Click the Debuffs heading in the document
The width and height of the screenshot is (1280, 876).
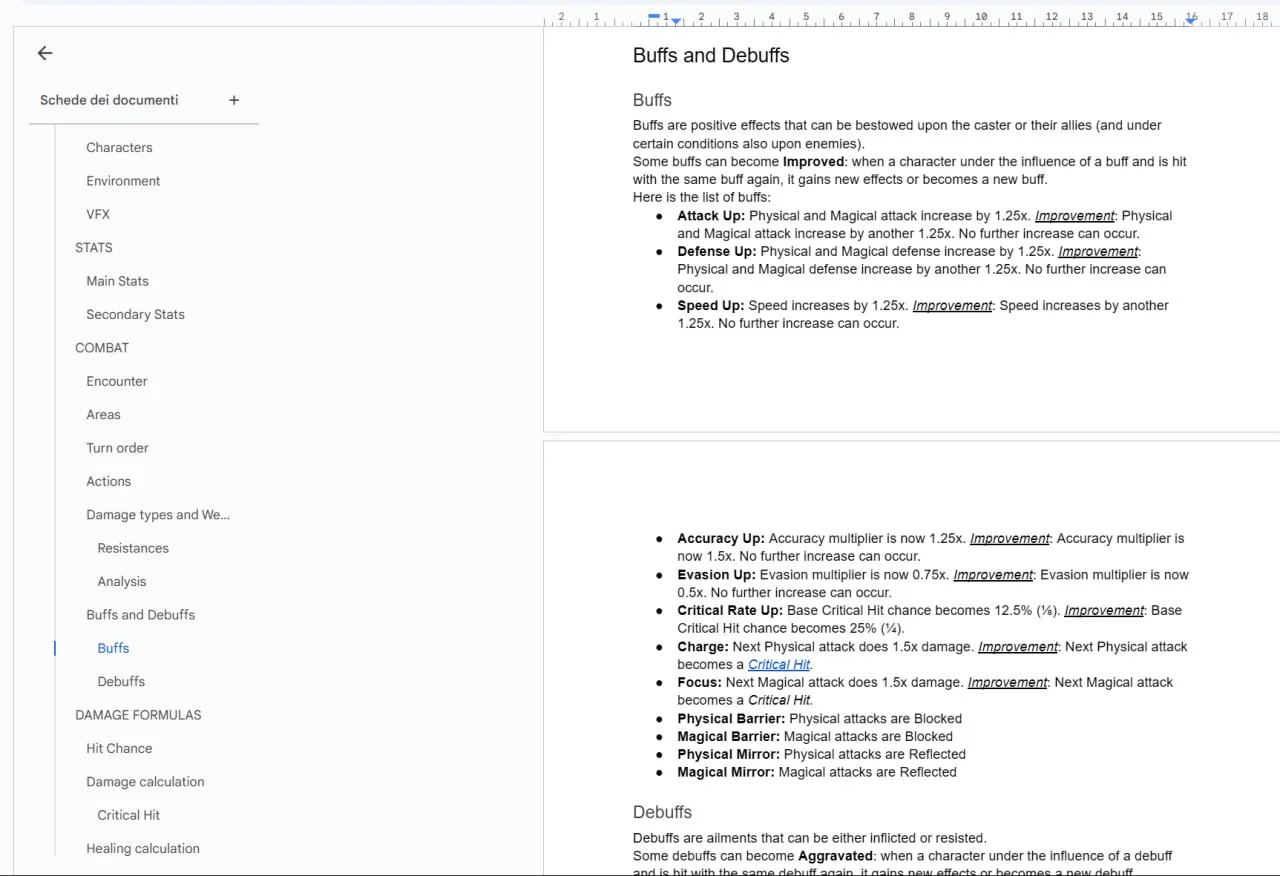pyautogui.click(x=662, y=812)
